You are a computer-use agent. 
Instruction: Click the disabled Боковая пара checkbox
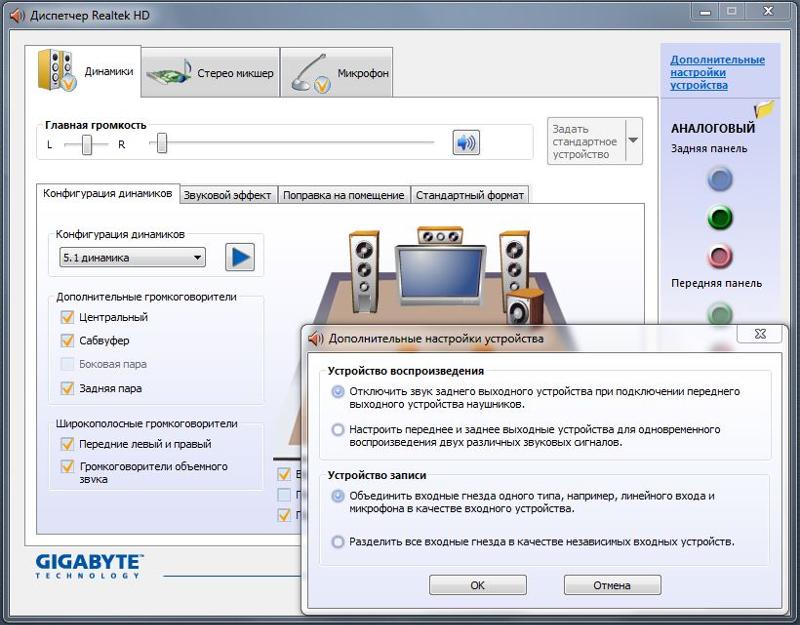click(x=67, y=364)
